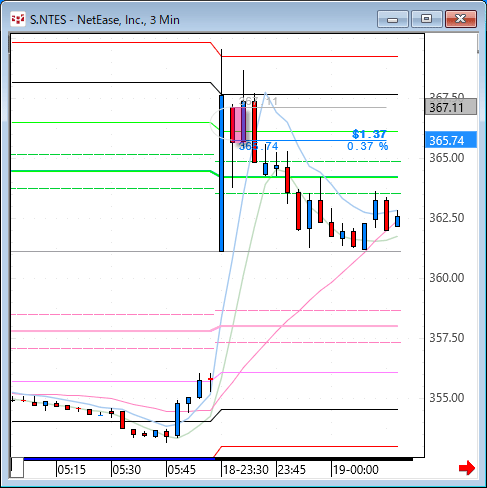Click the white box at the chart's lower-left corner
The image size is (487, 488).
click(x=17, y=468)
